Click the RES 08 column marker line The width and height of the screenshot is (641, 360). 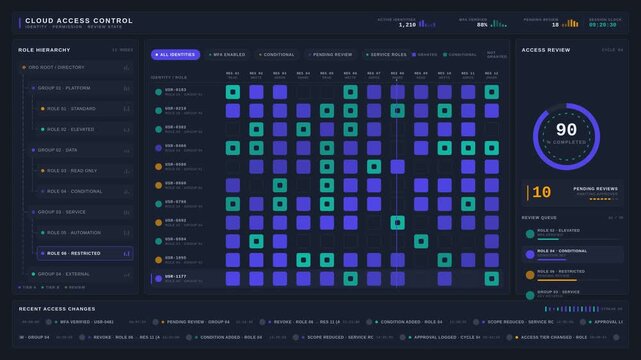(397, 183)
